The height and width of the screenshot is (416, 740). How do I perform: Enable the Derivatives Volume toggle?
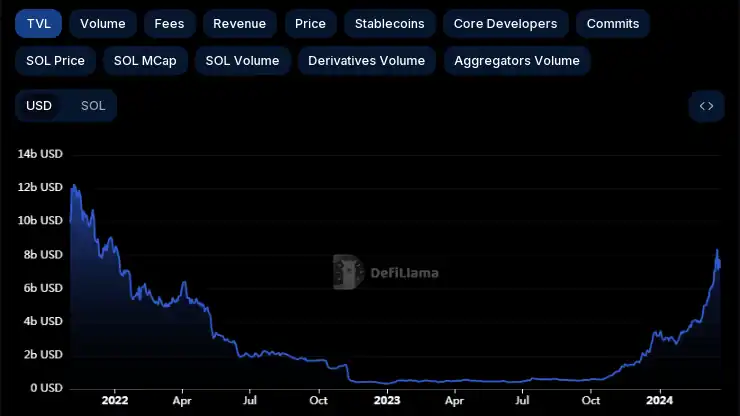(x=367, y=61)
